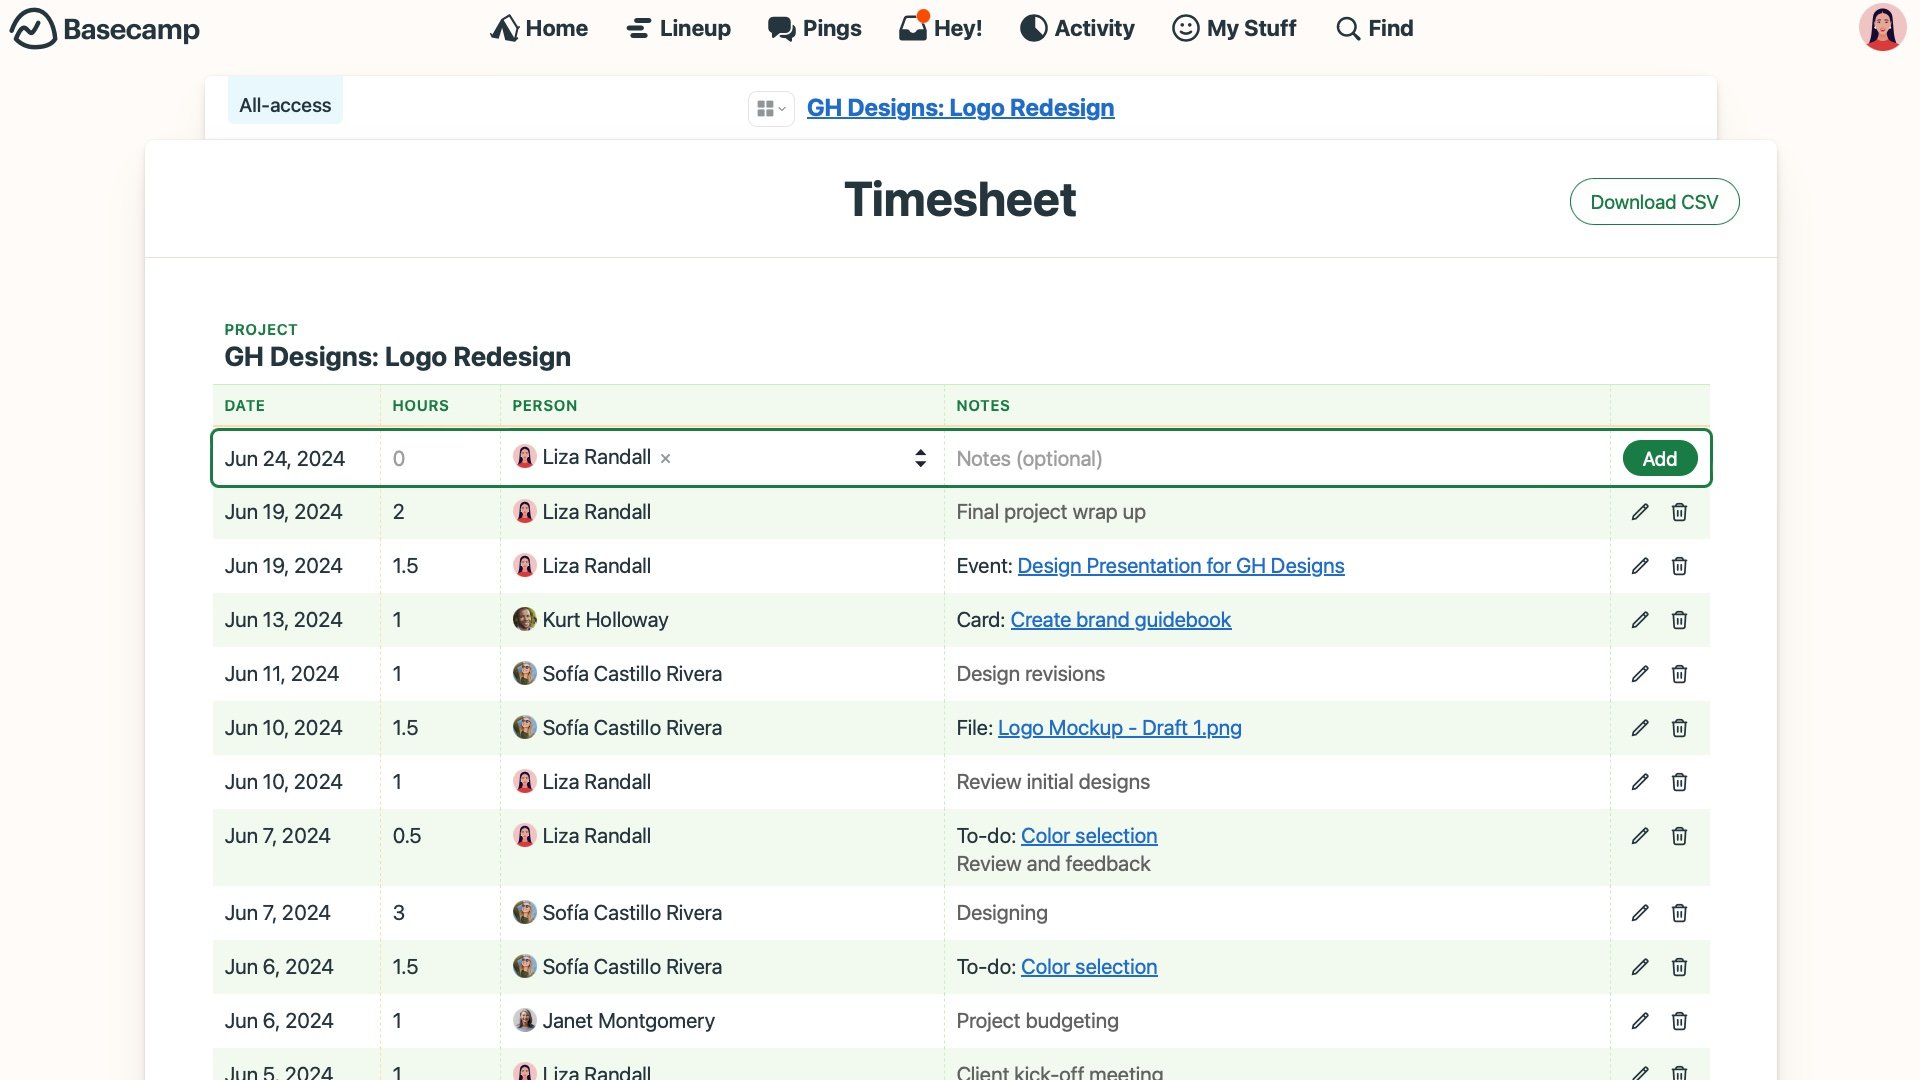Open the Lineup navigation item
The image size is (1920, 1080).
point(678,28)
